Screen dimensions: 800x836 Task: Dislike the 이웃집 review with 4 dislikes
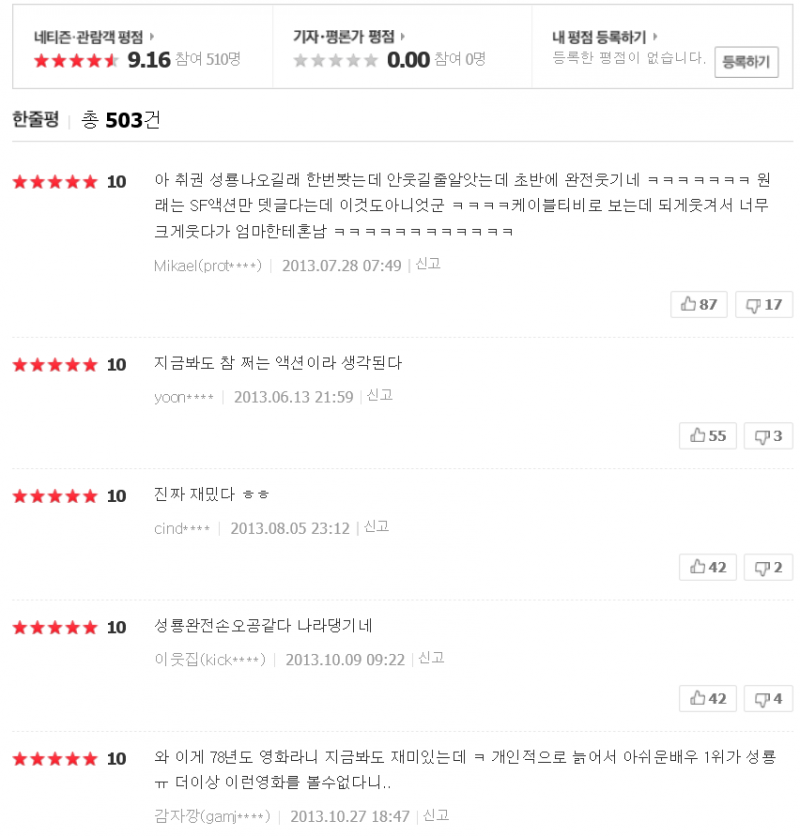tap(768, 698)
